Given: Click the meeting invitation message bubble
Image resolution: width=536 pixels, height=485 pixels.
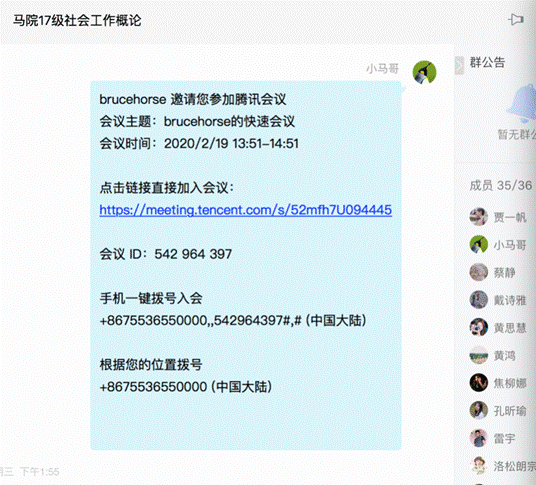Looking at the screenshot, I should coord(245,265).
